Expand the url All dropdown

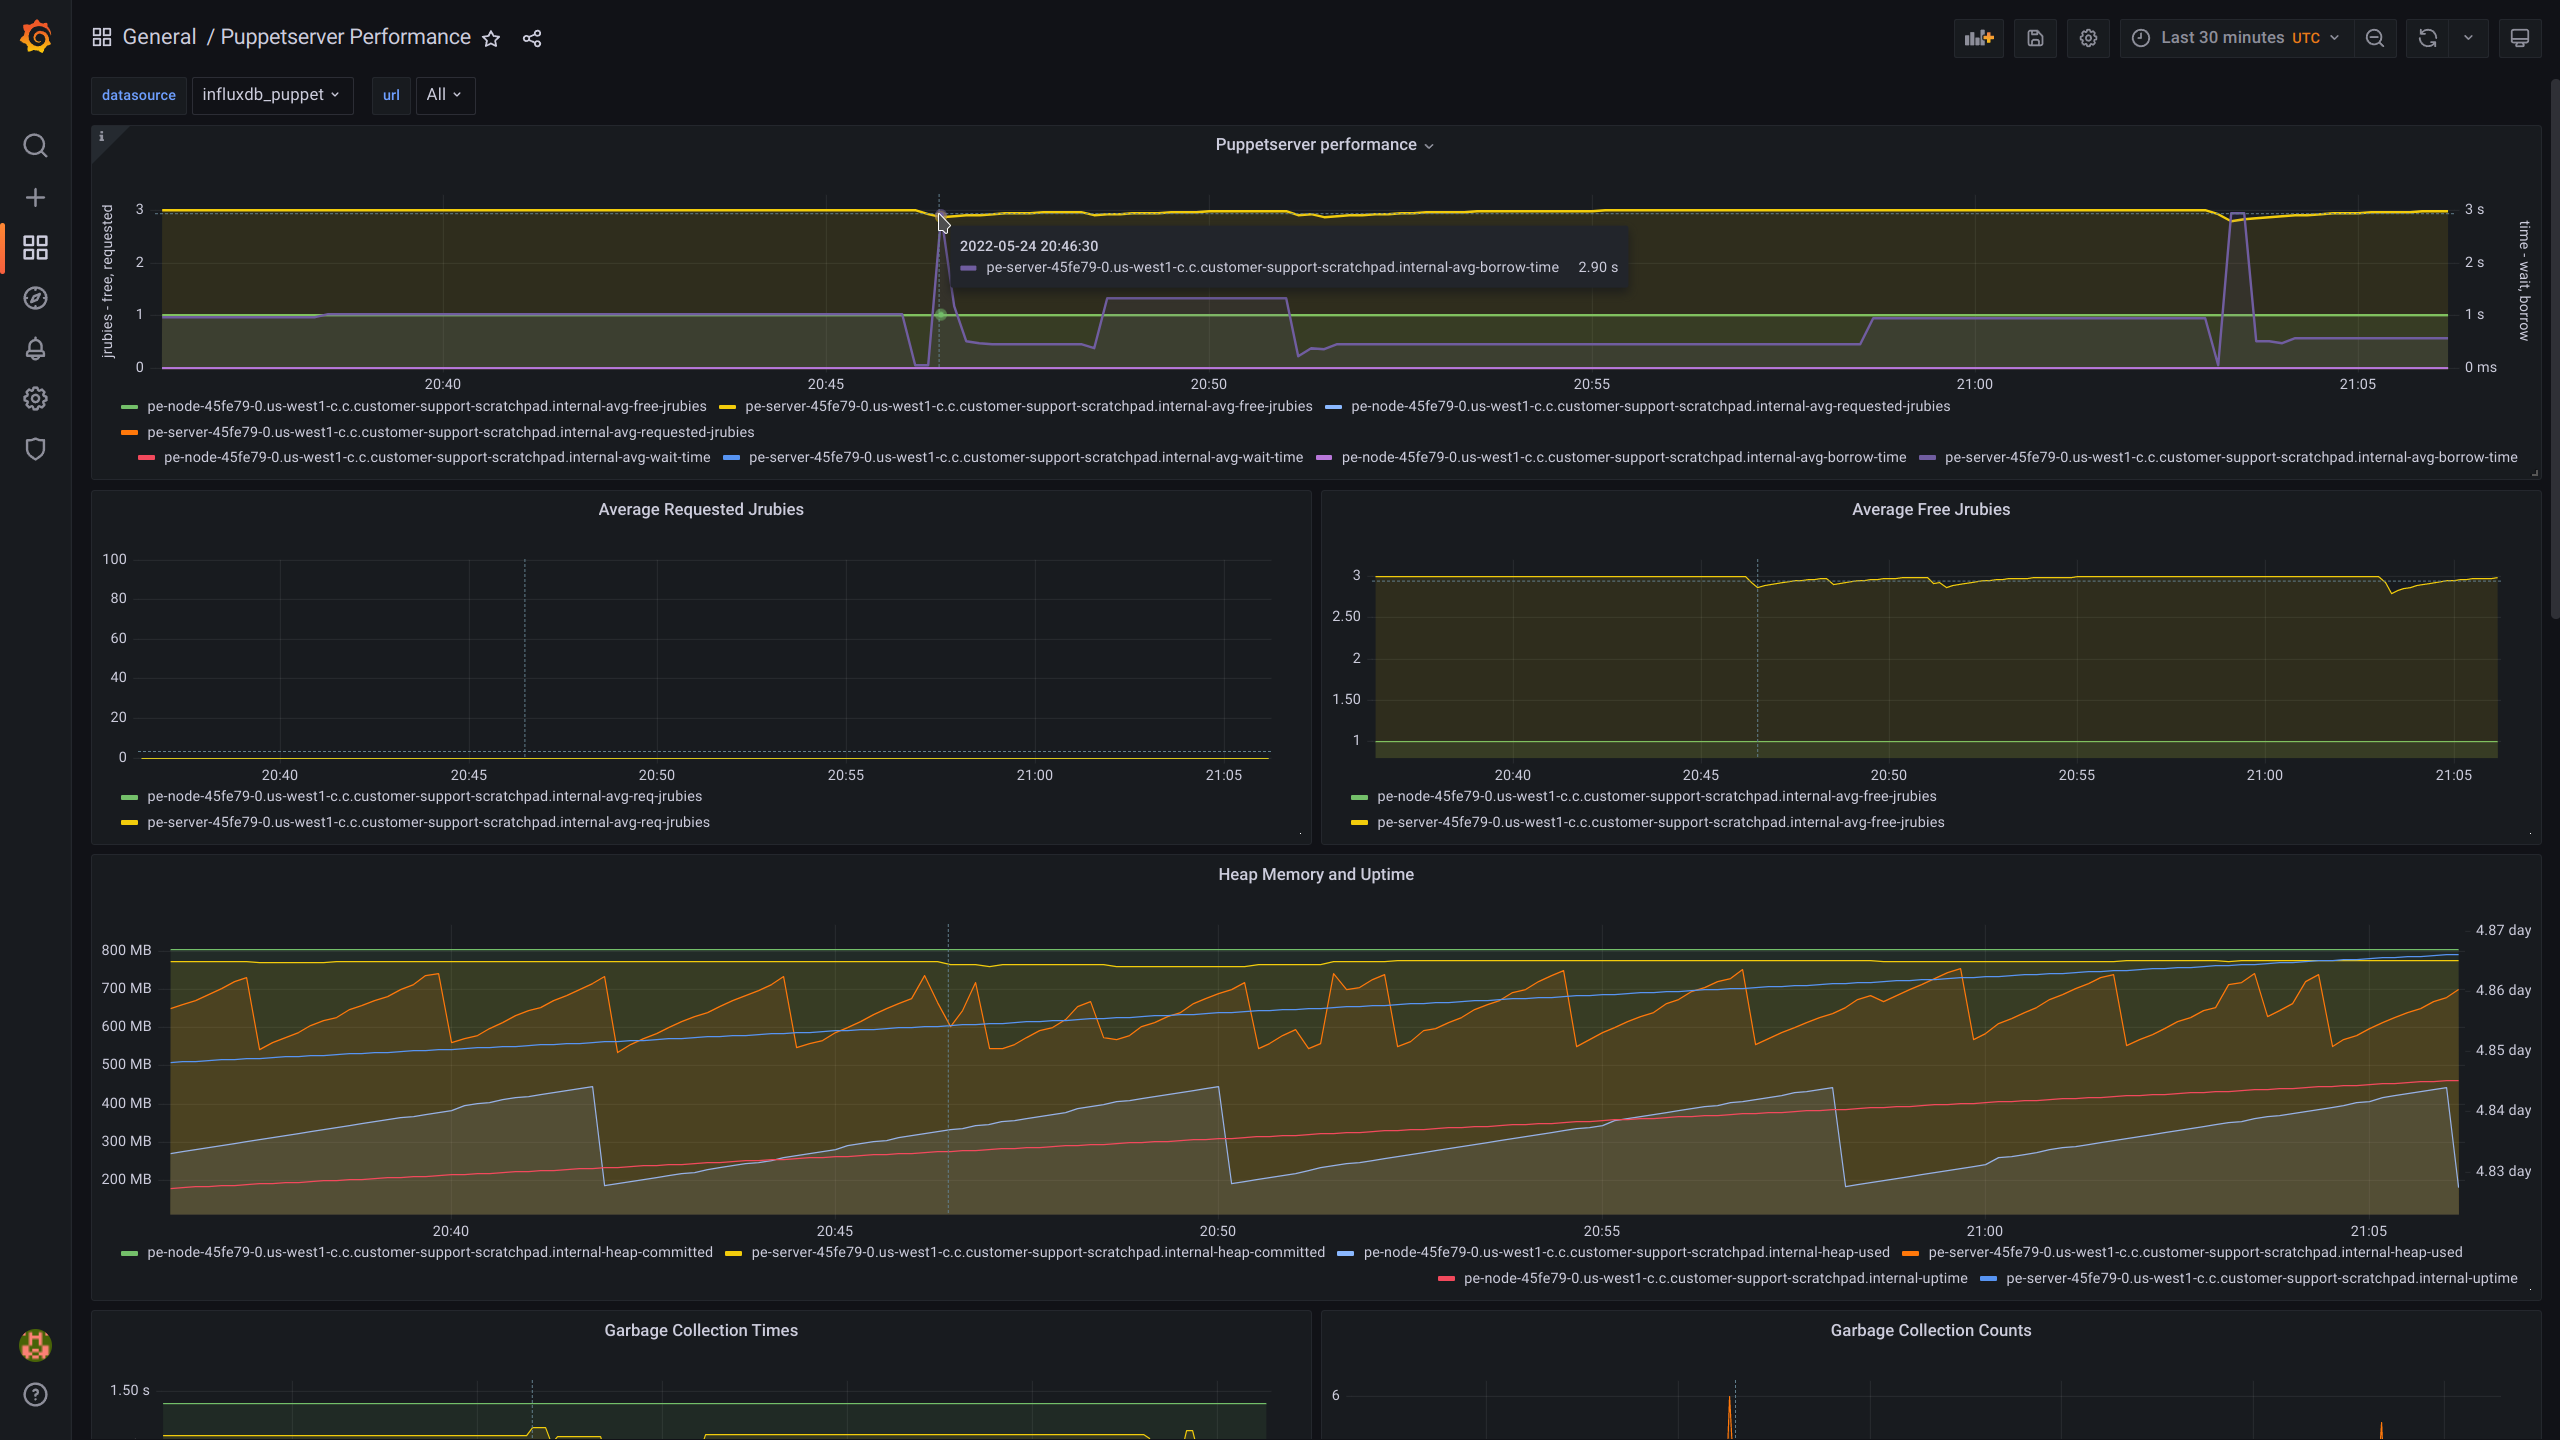(444, 95)
